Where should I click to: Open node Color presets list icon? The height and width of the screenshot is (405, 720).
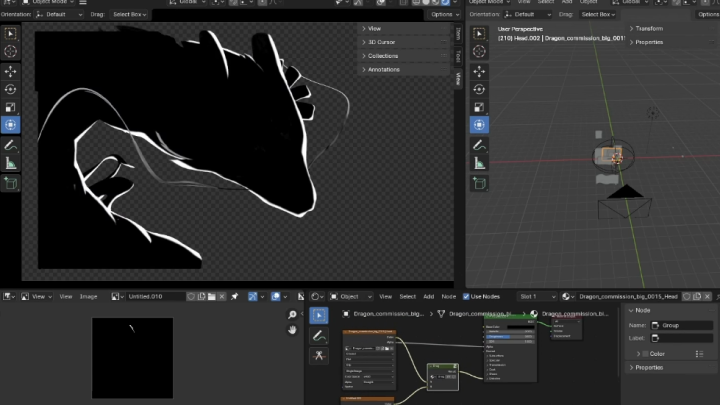coord(699,354)
